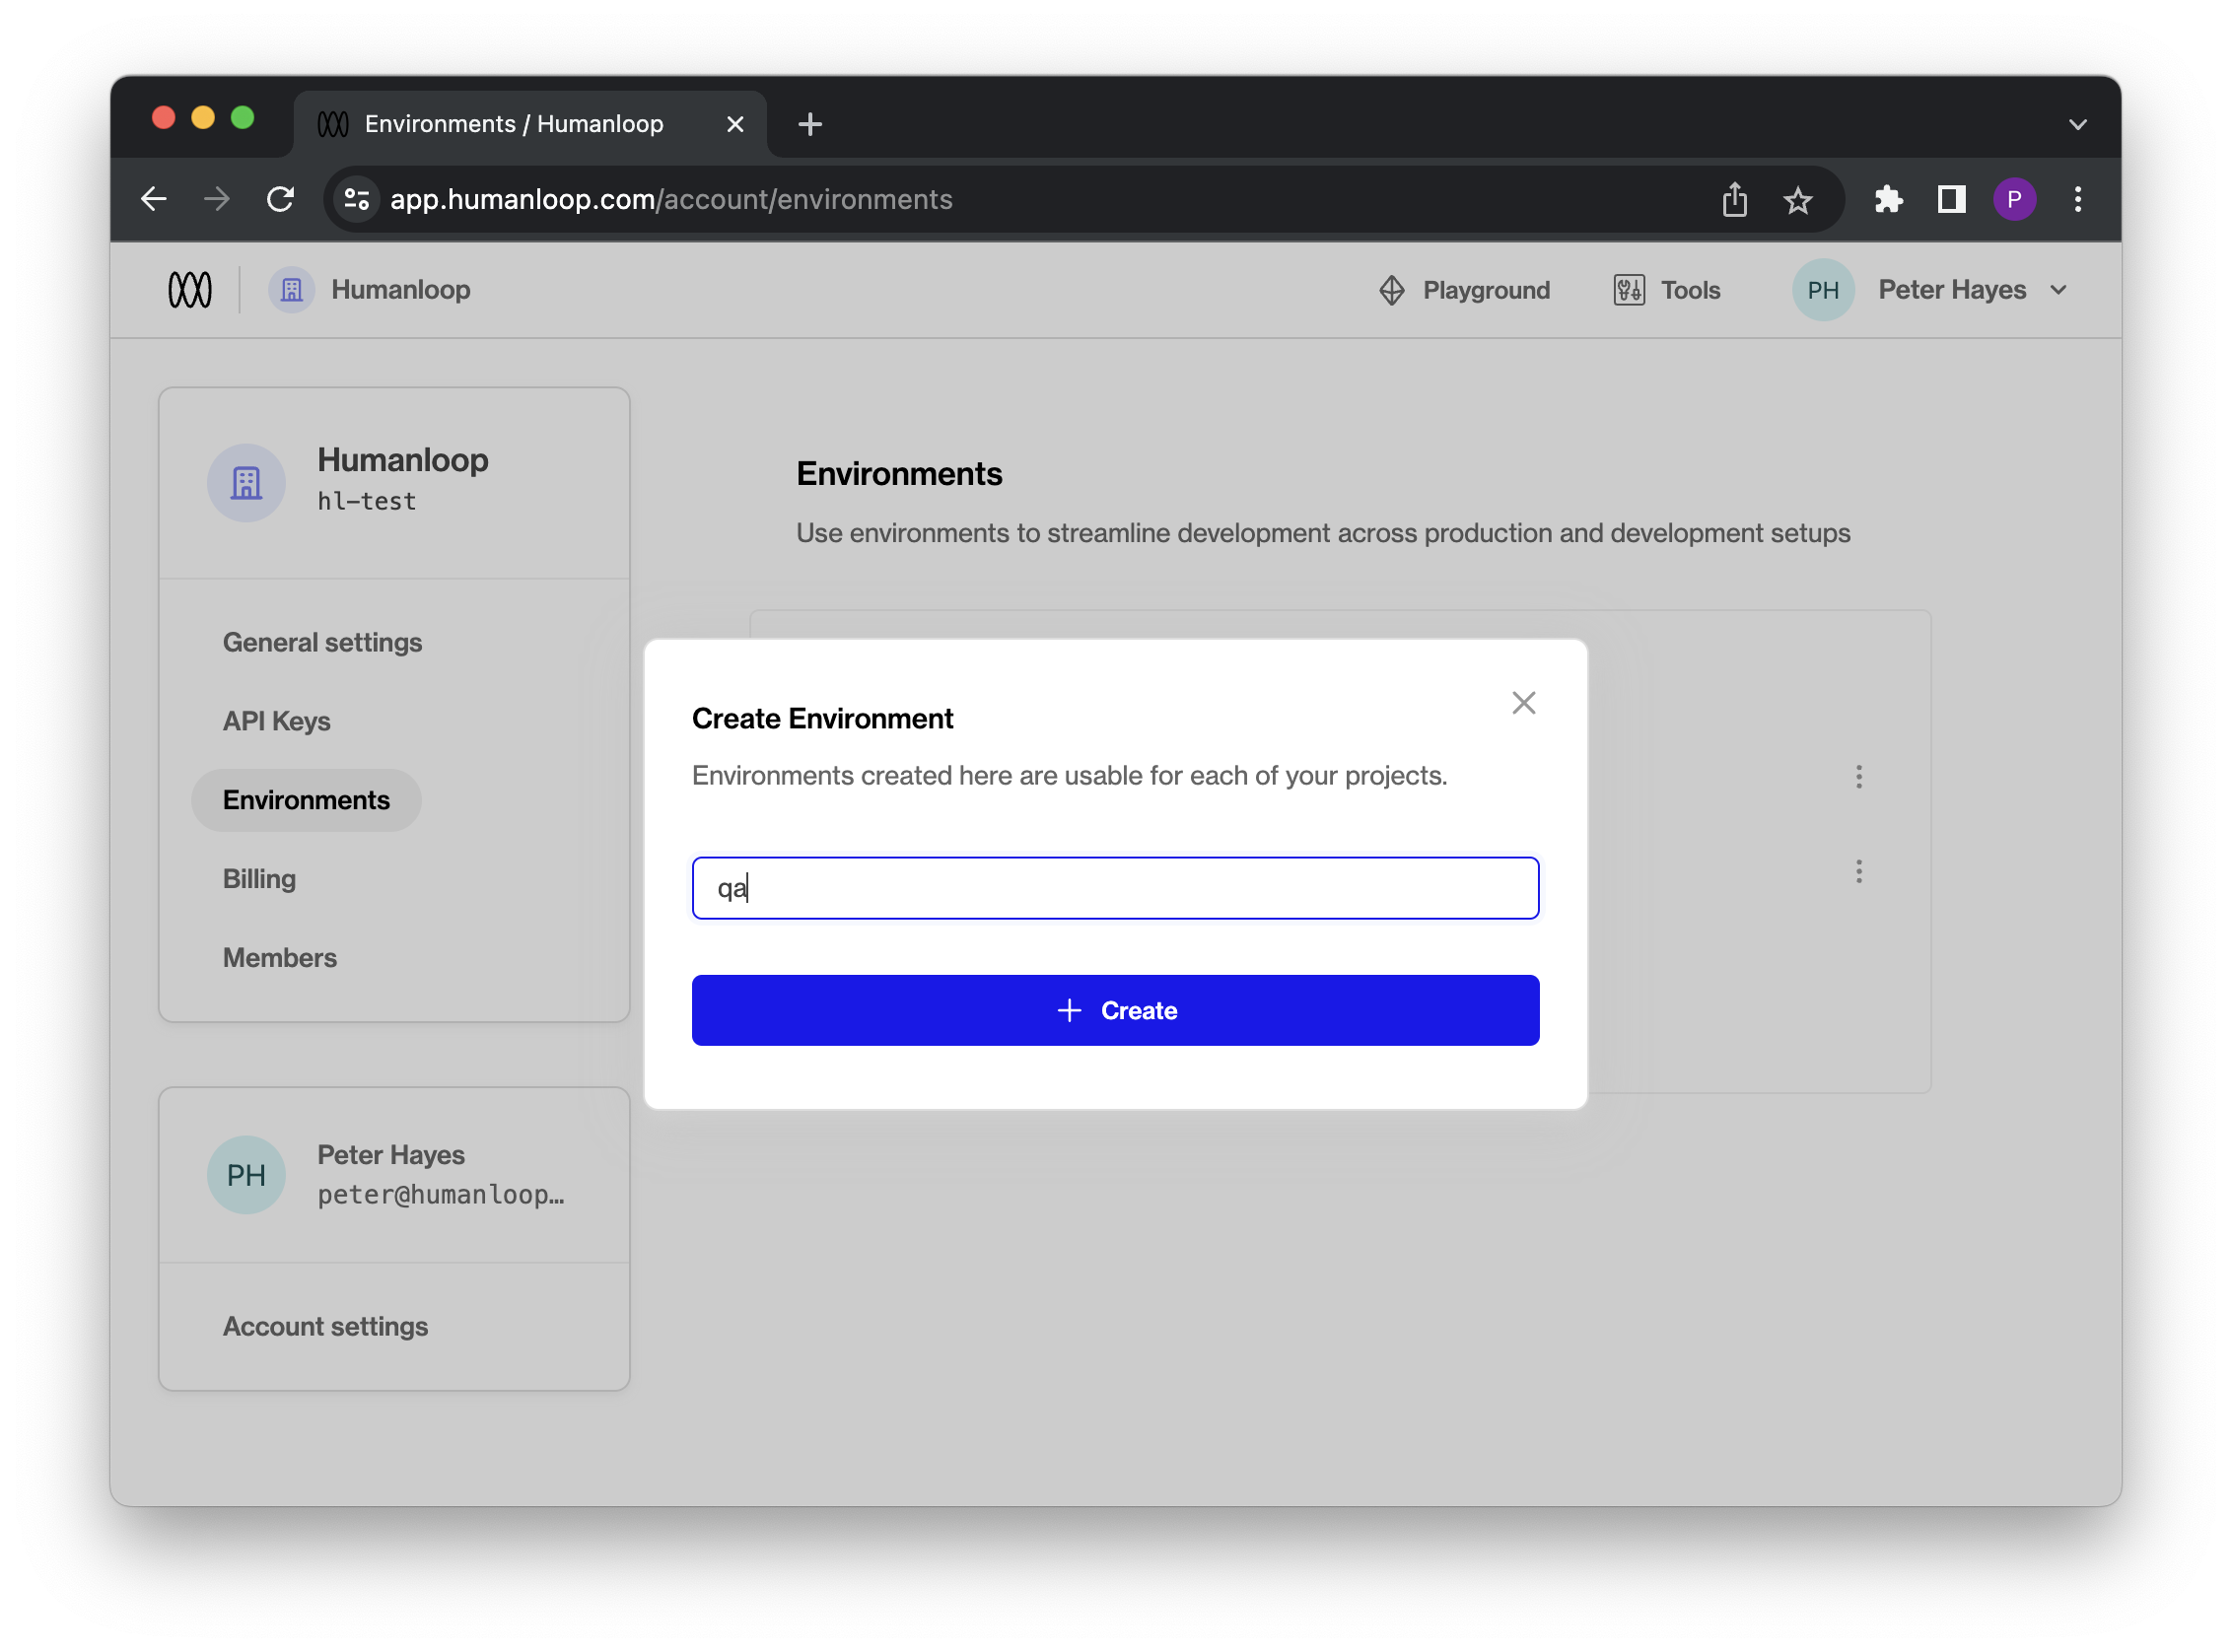The height and width of the screenshot is (1652, 2232).
Task: Bookmark this page with the star icon
Action: click(x=1798, y=200)
